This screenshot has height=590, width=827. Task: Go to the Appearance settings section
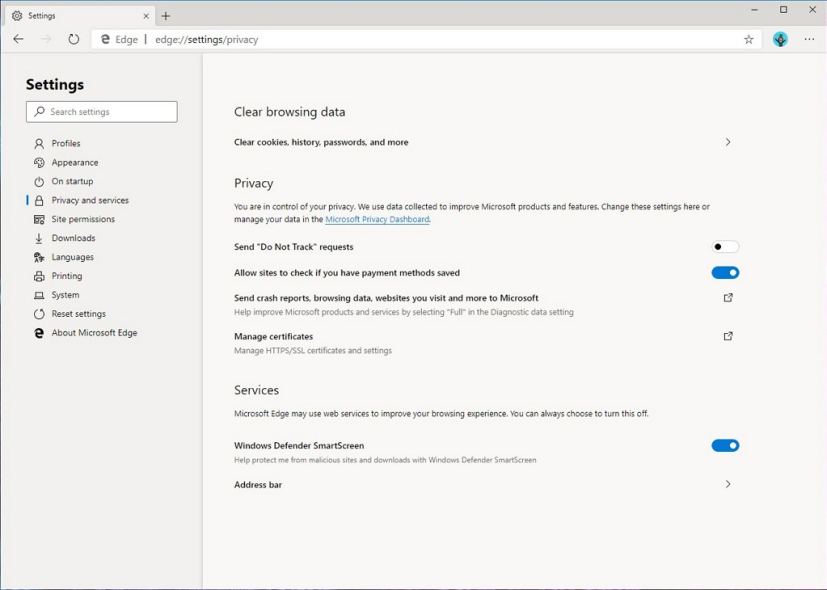click(x=75, y=162)
